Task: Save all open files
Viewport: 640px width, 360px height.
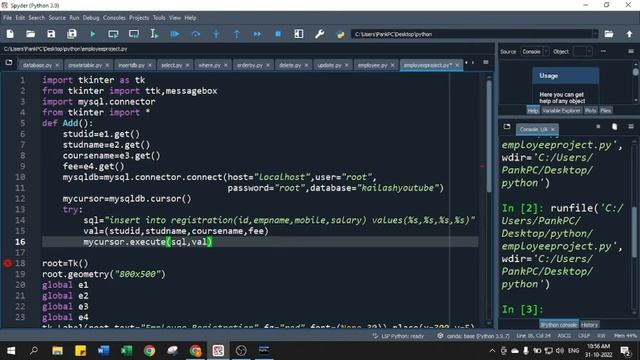Action: coord(72,34)
